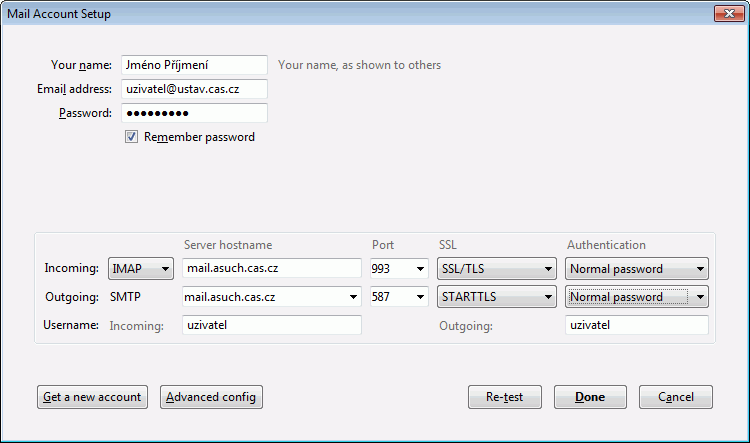Open Advanced config
This screenshot has height=443, width=750.
click(211, 397)
